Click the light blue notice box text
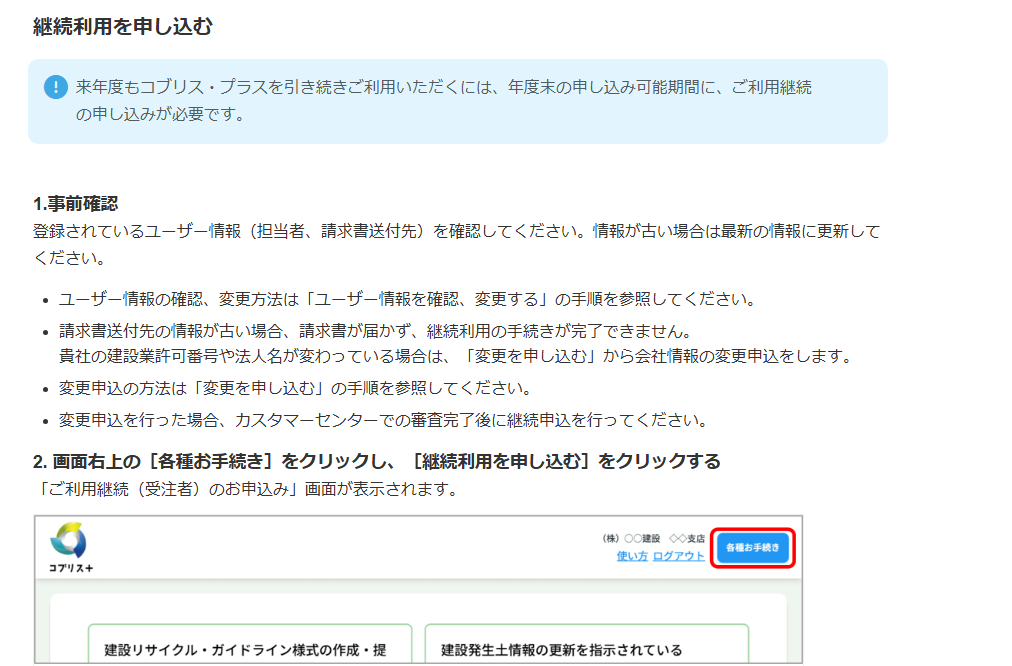The height and width of the screenshot is (666, 1012). [444, 100]
